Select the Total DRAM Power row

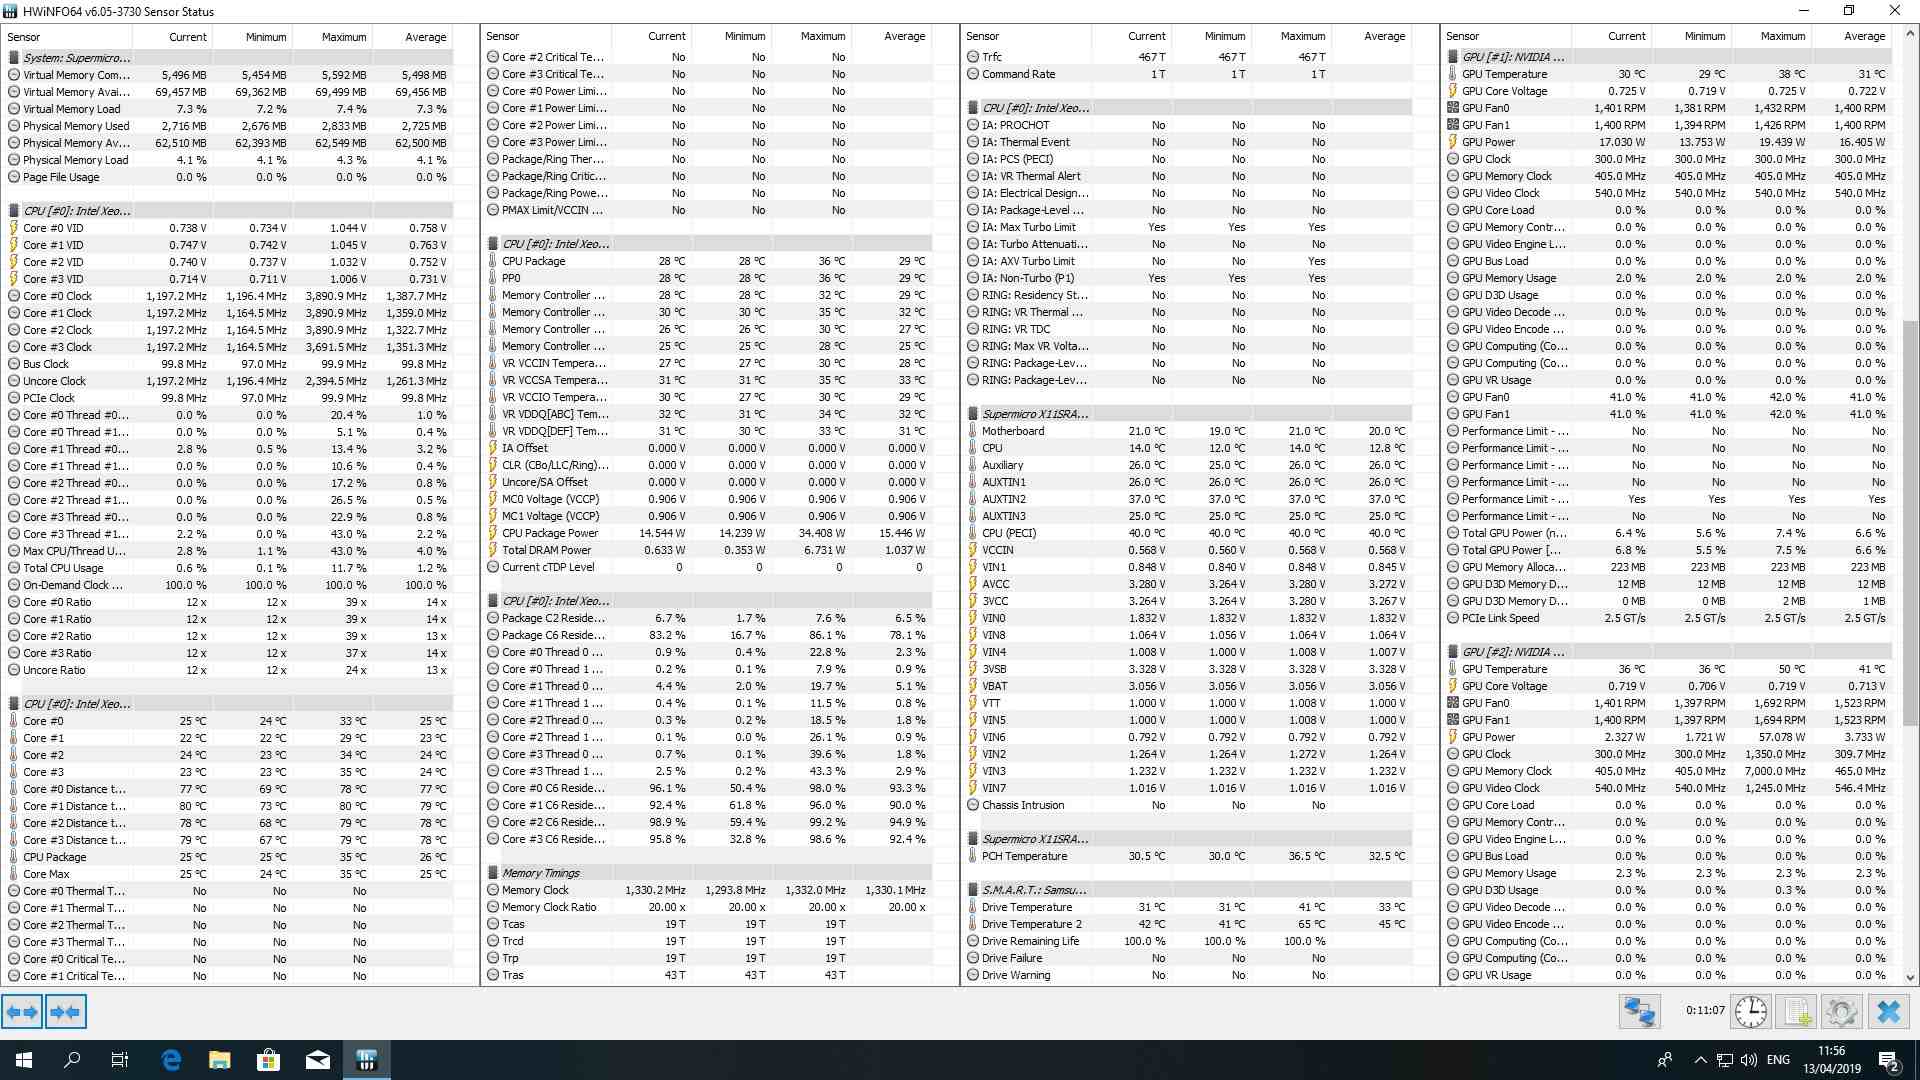(708, 550)
